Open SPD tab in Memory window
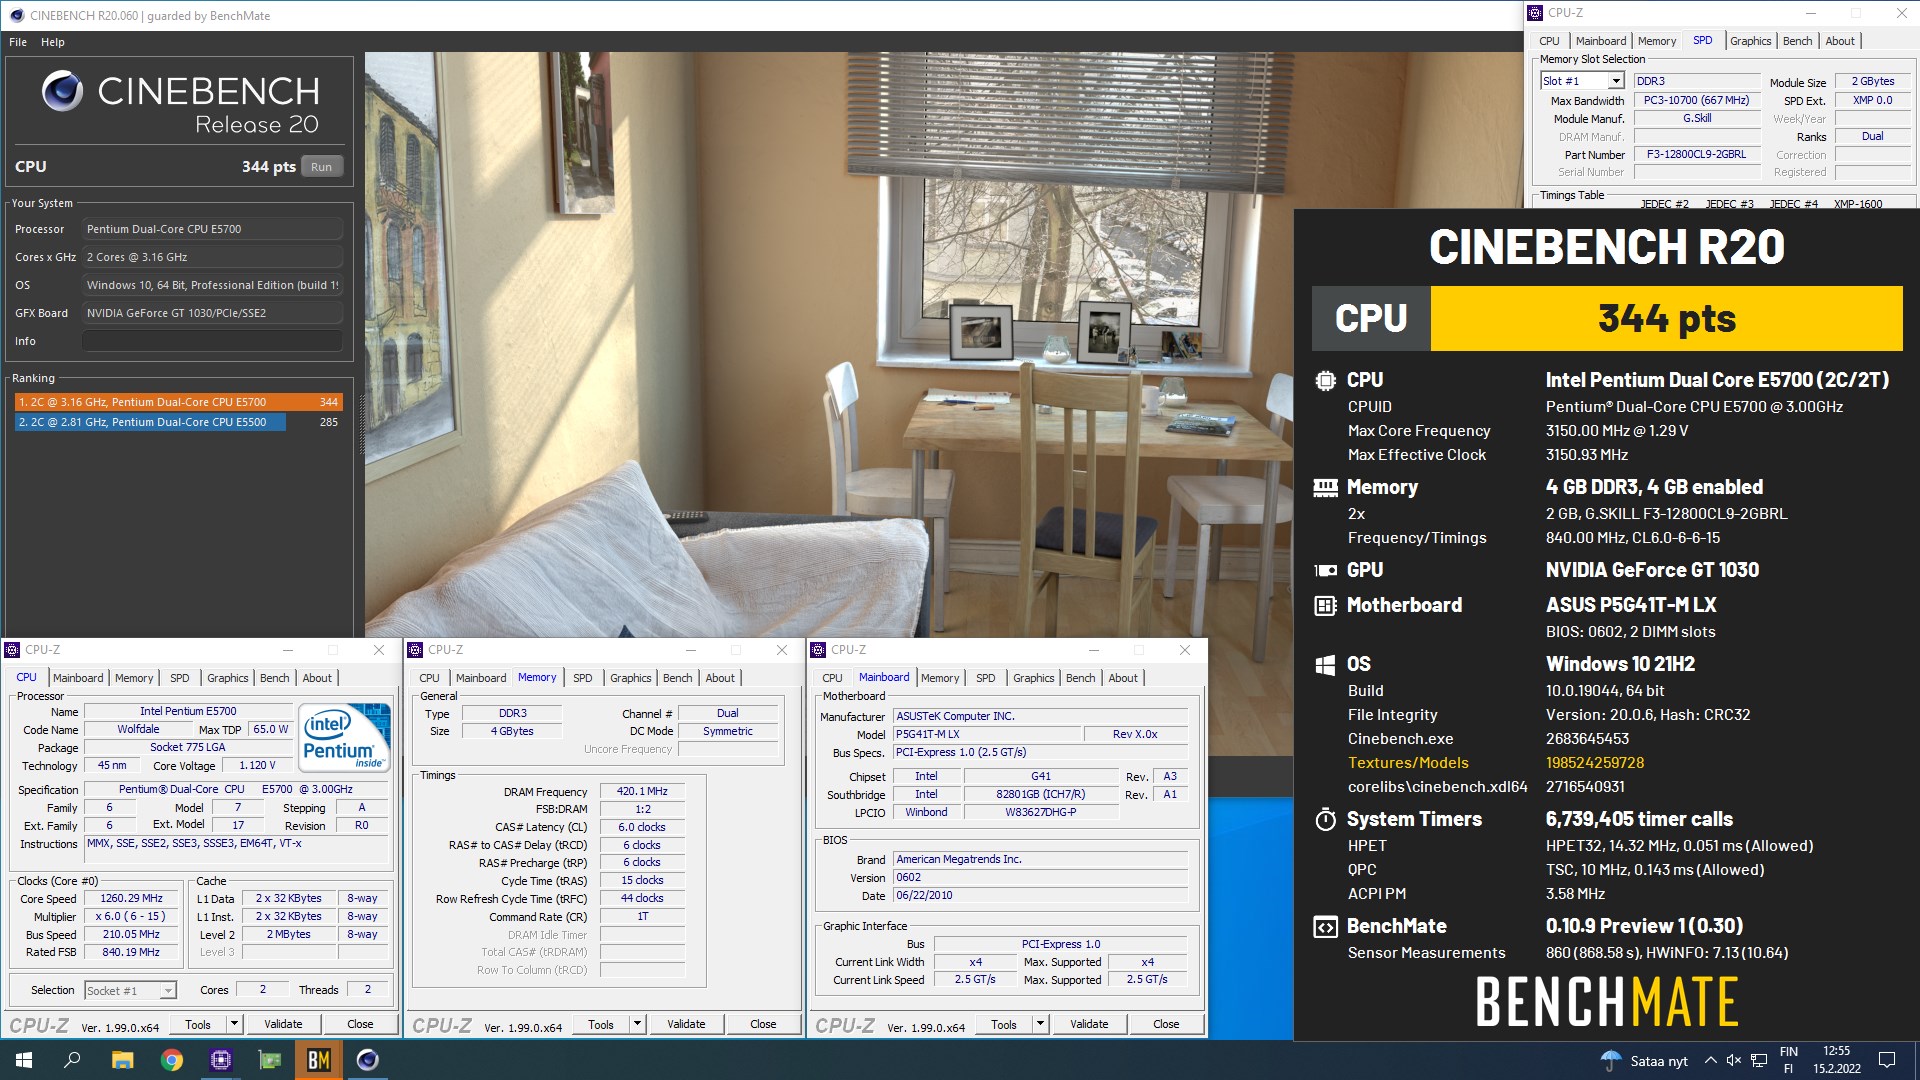 (583, 678)
